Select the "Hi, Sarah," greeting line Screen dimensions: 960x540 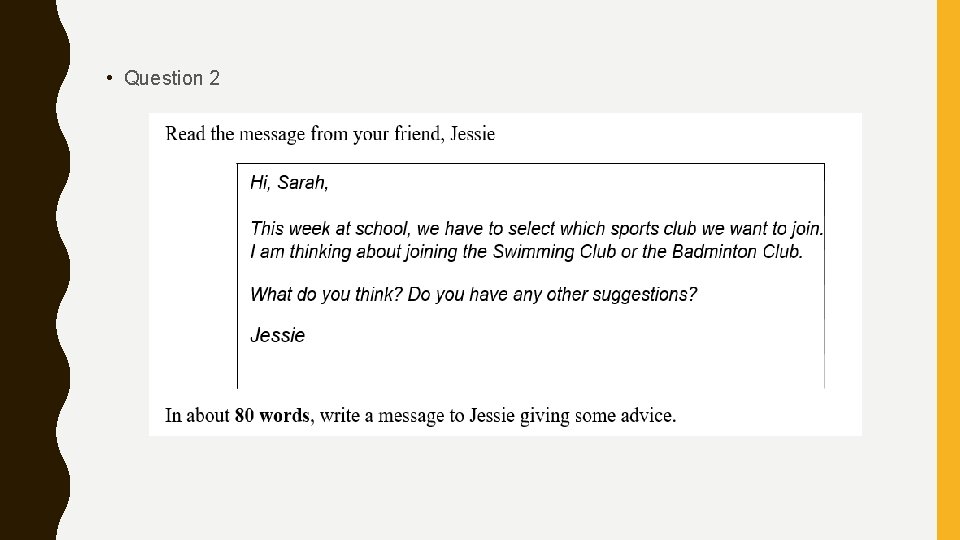[289, 182]
